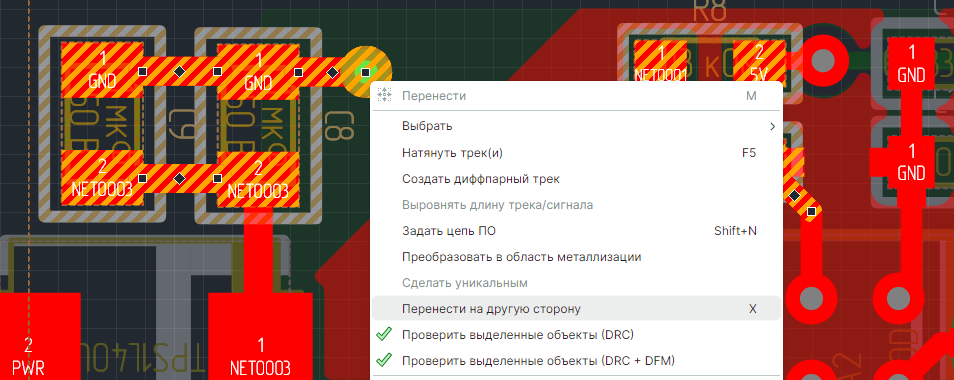Click green checkmark icon beside DRC entry
Screen dimensions: 954x380
[383, 334]
